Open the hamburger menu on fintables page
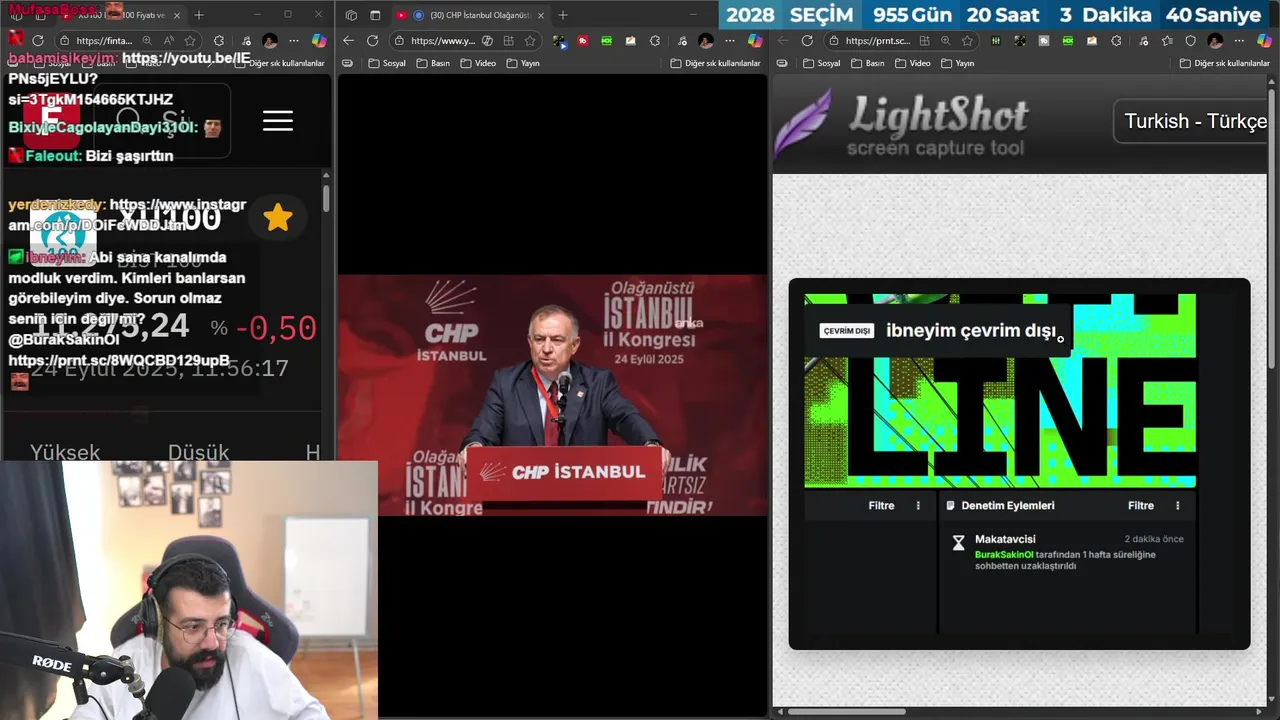The image size is (1280, 720). click(x=278, y=121)
